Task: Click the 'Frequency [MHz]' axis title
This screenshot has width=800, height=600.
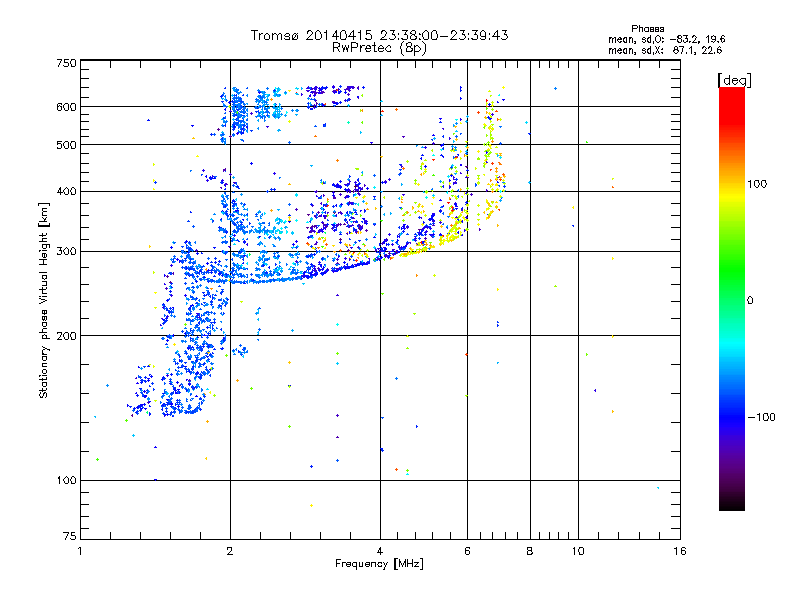Action: click(379, 564)
